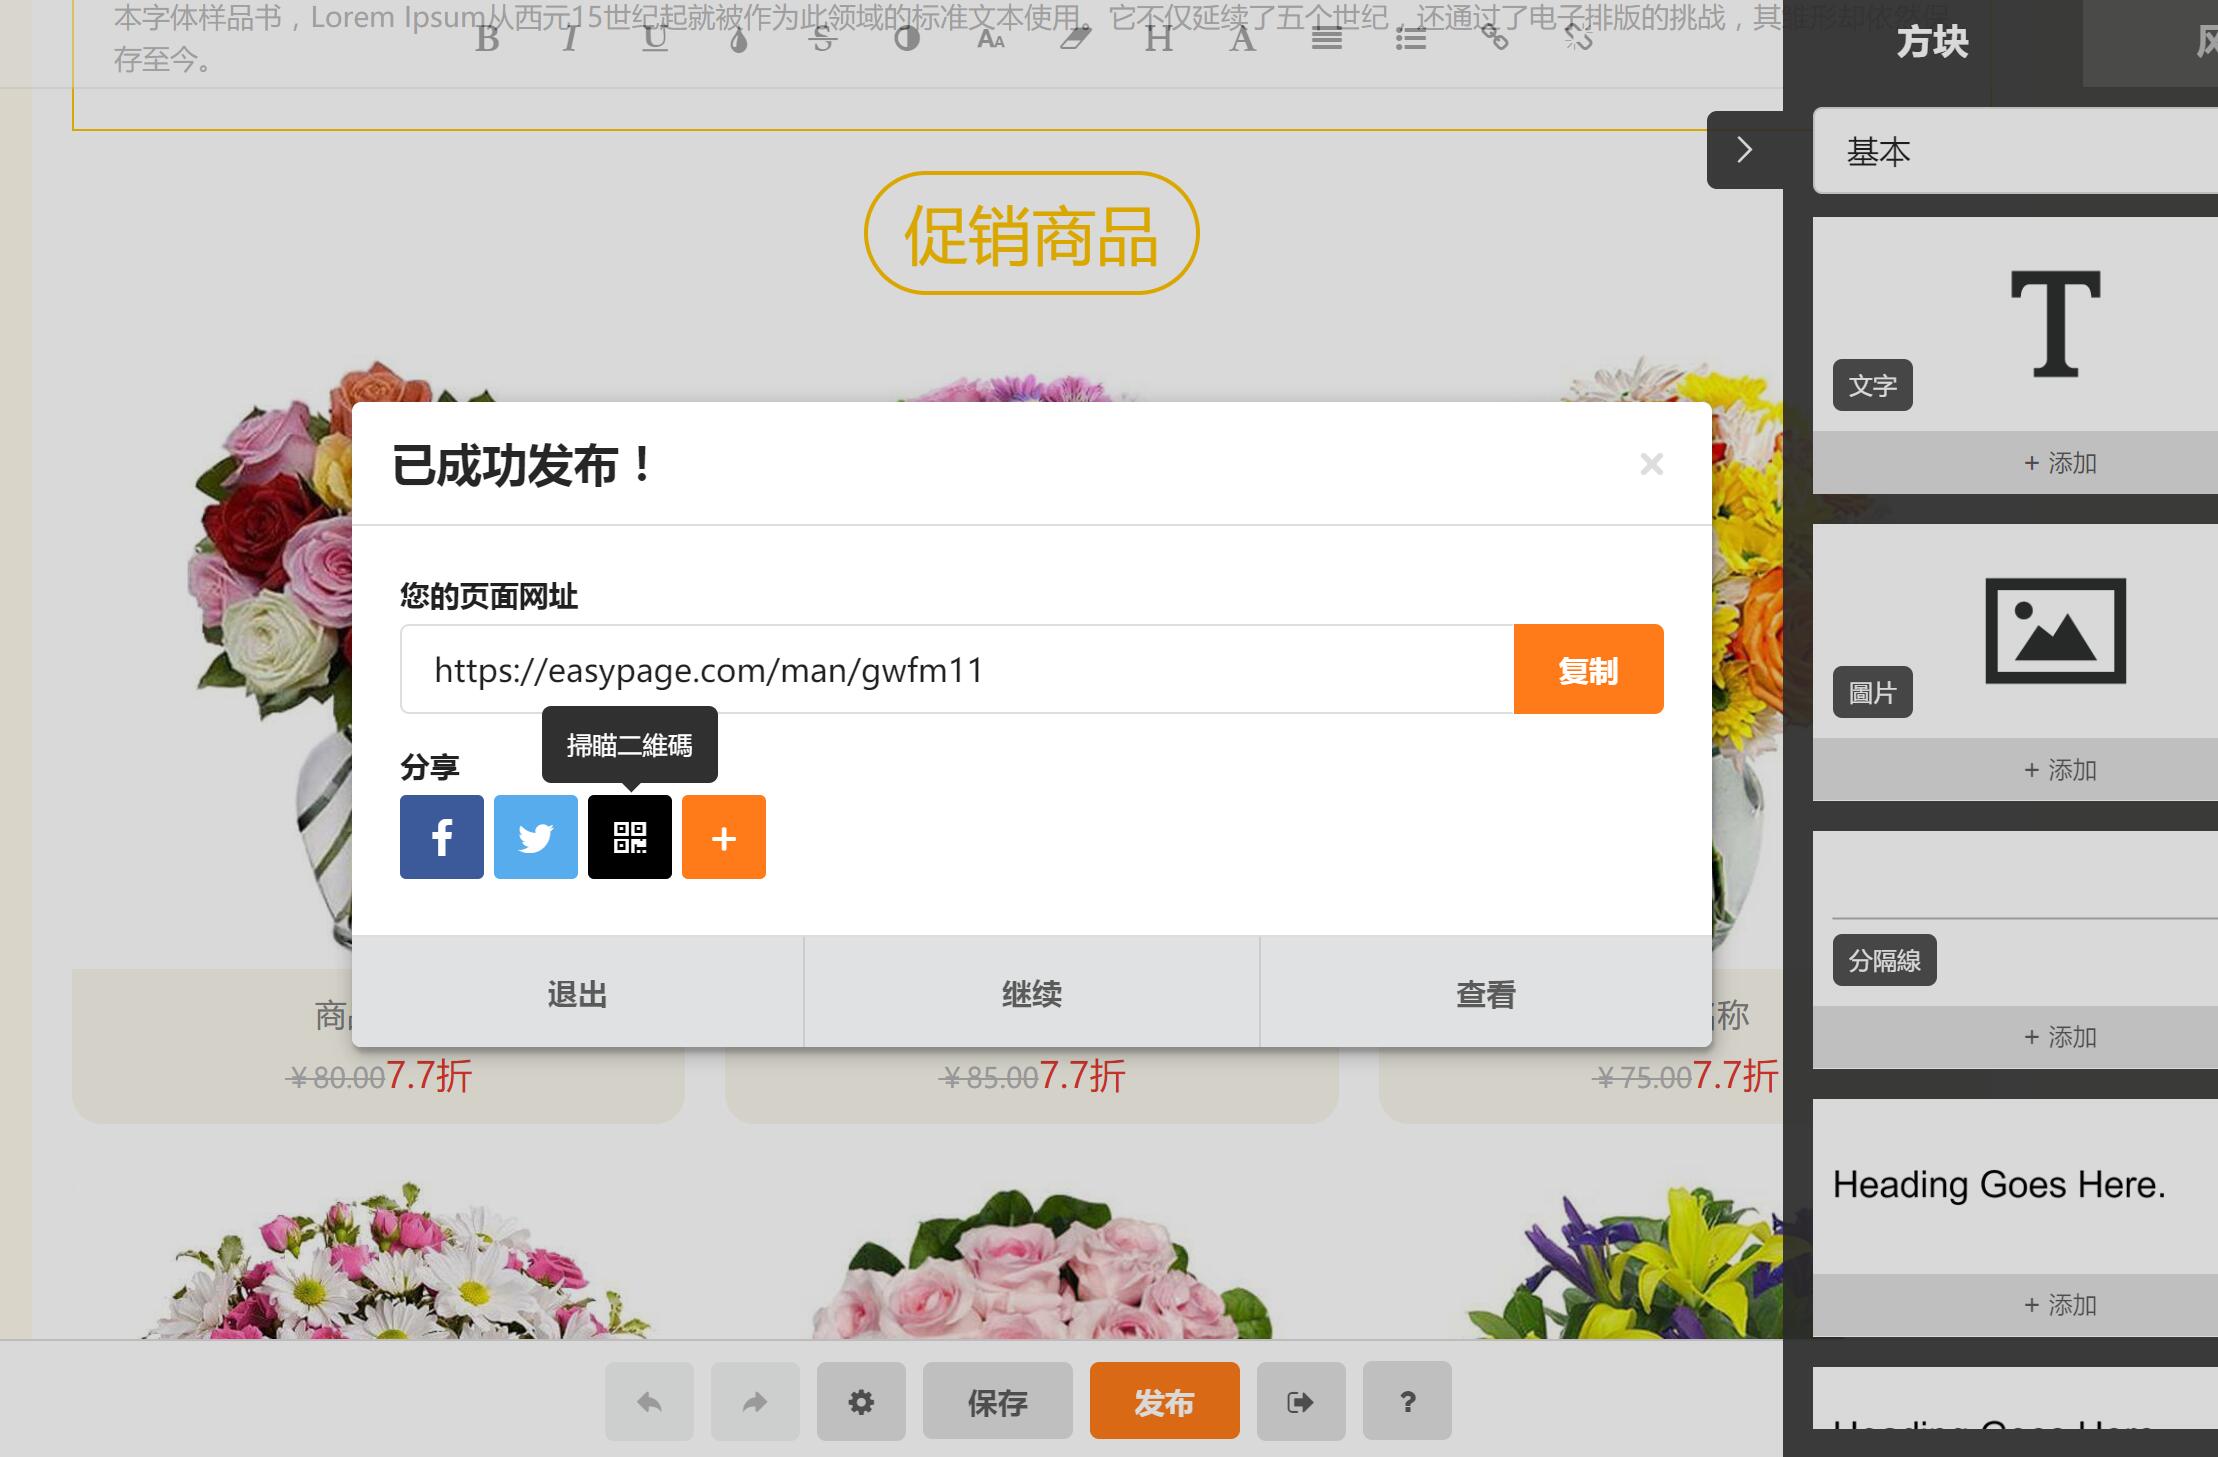Viewport: 2218px width, 1457px height.
Task: Click the 促销商品 heading badge
Action: pyautogui.click(x=1031, y=233)
